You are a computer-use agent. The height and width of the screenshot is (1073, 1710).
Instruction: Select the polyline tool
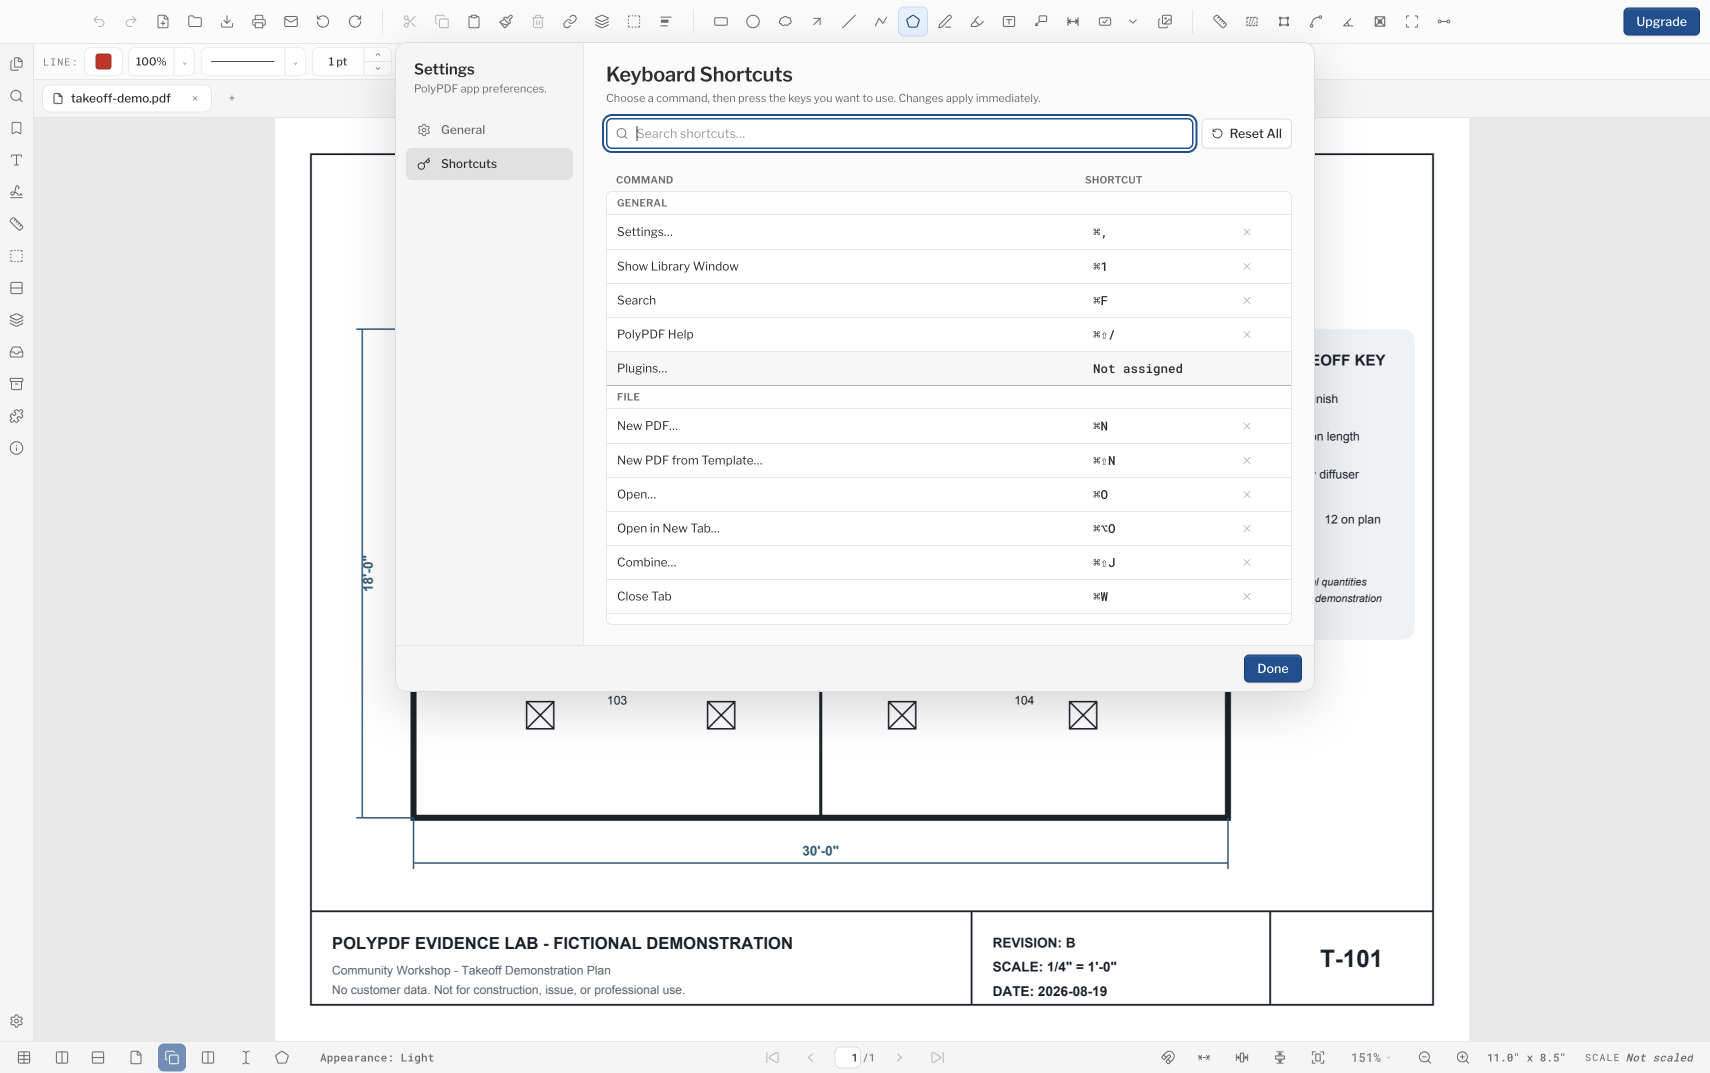coord(881,21)
